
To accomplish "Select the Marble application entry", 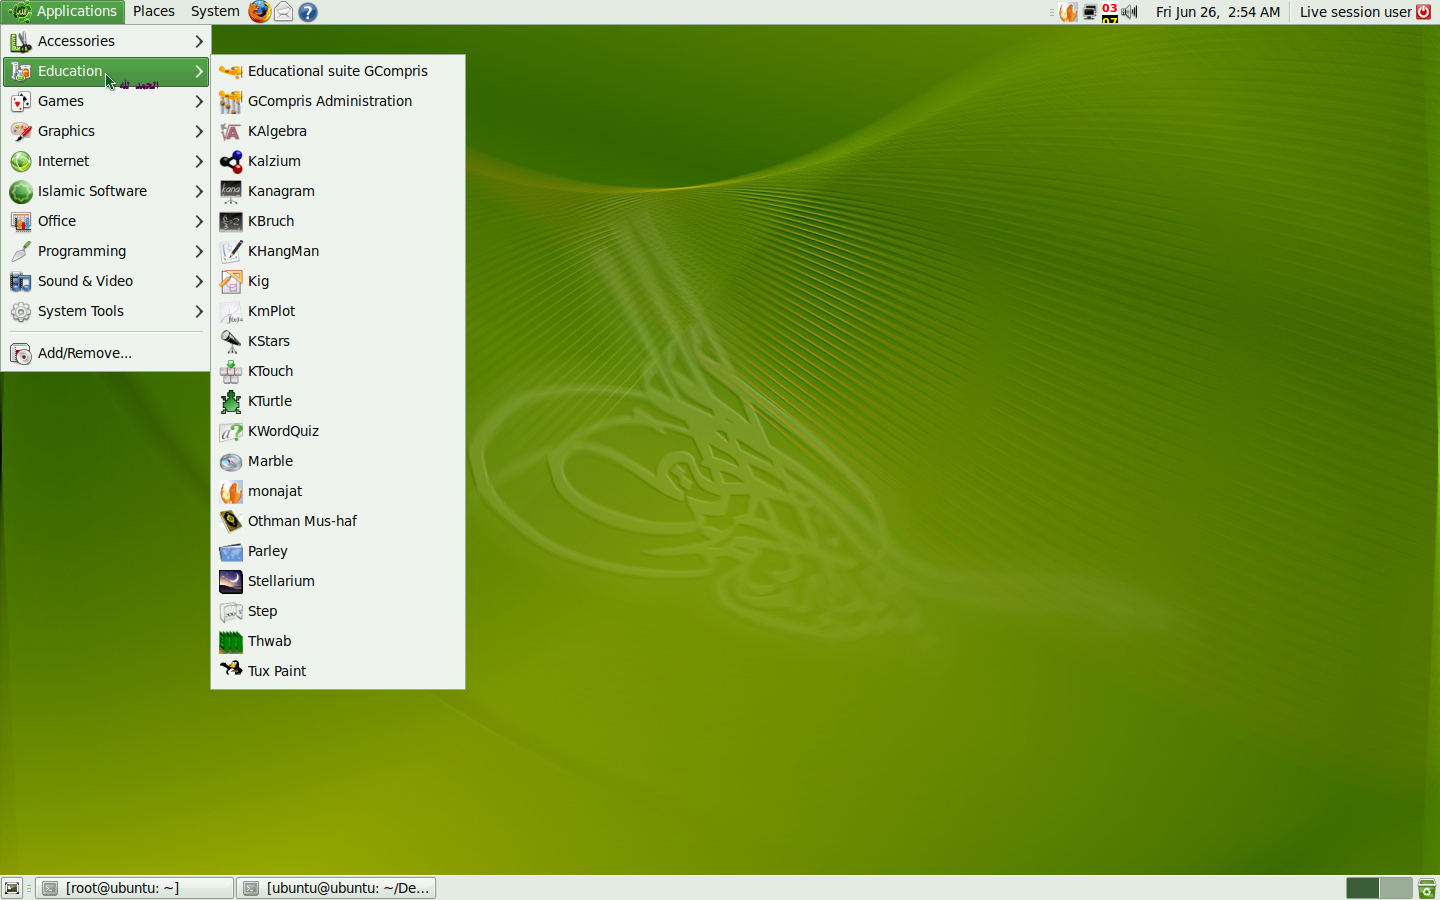I will 270,461.
